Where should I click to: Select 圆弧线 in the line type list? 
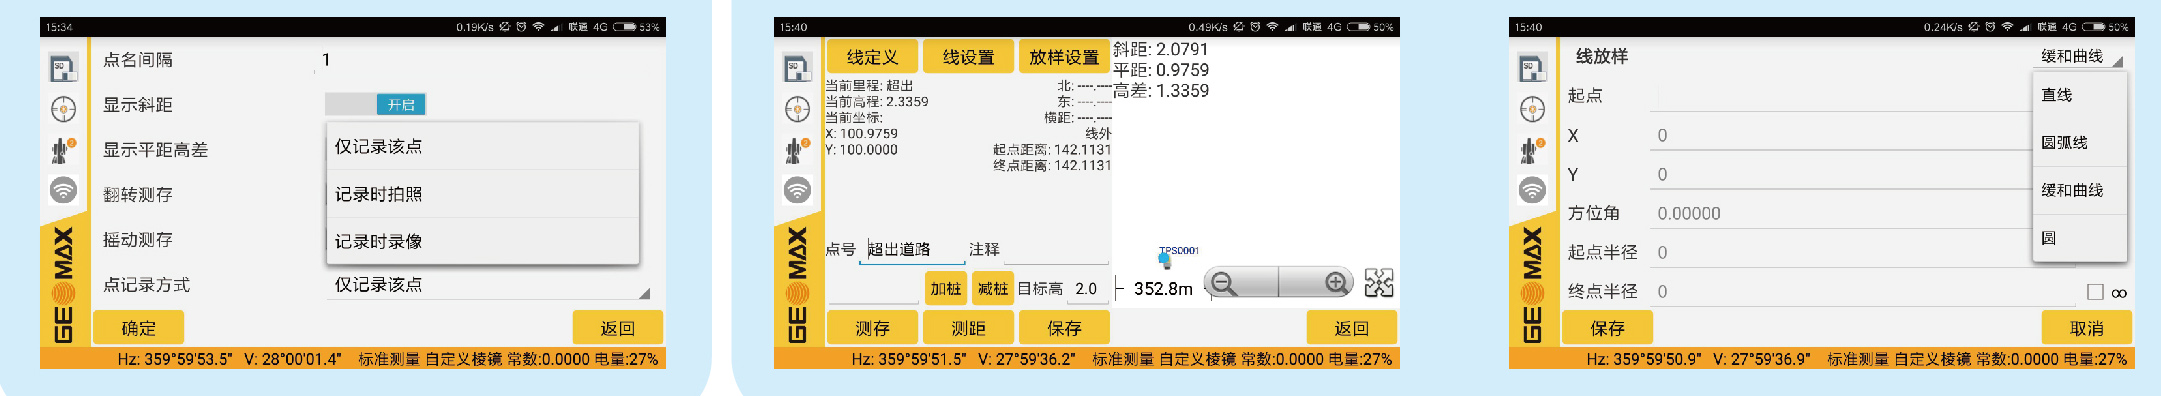click(2080, 143)
